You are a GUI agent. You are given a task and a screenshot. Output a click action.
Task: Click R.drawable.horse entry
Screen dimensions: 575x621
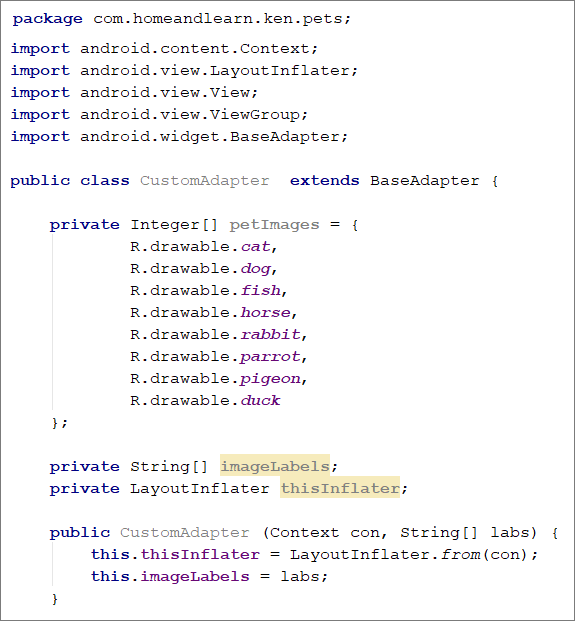[x=213, y=313]
